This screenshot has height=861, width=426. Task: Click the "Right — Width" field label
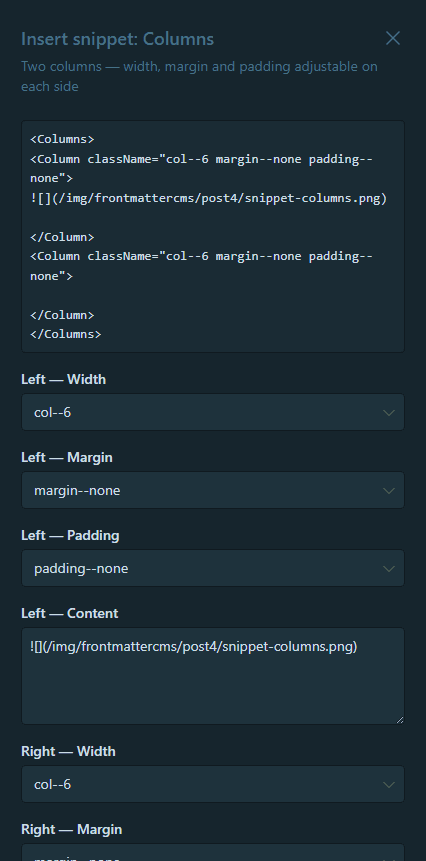pyautogui.click(x=69, y=751)
